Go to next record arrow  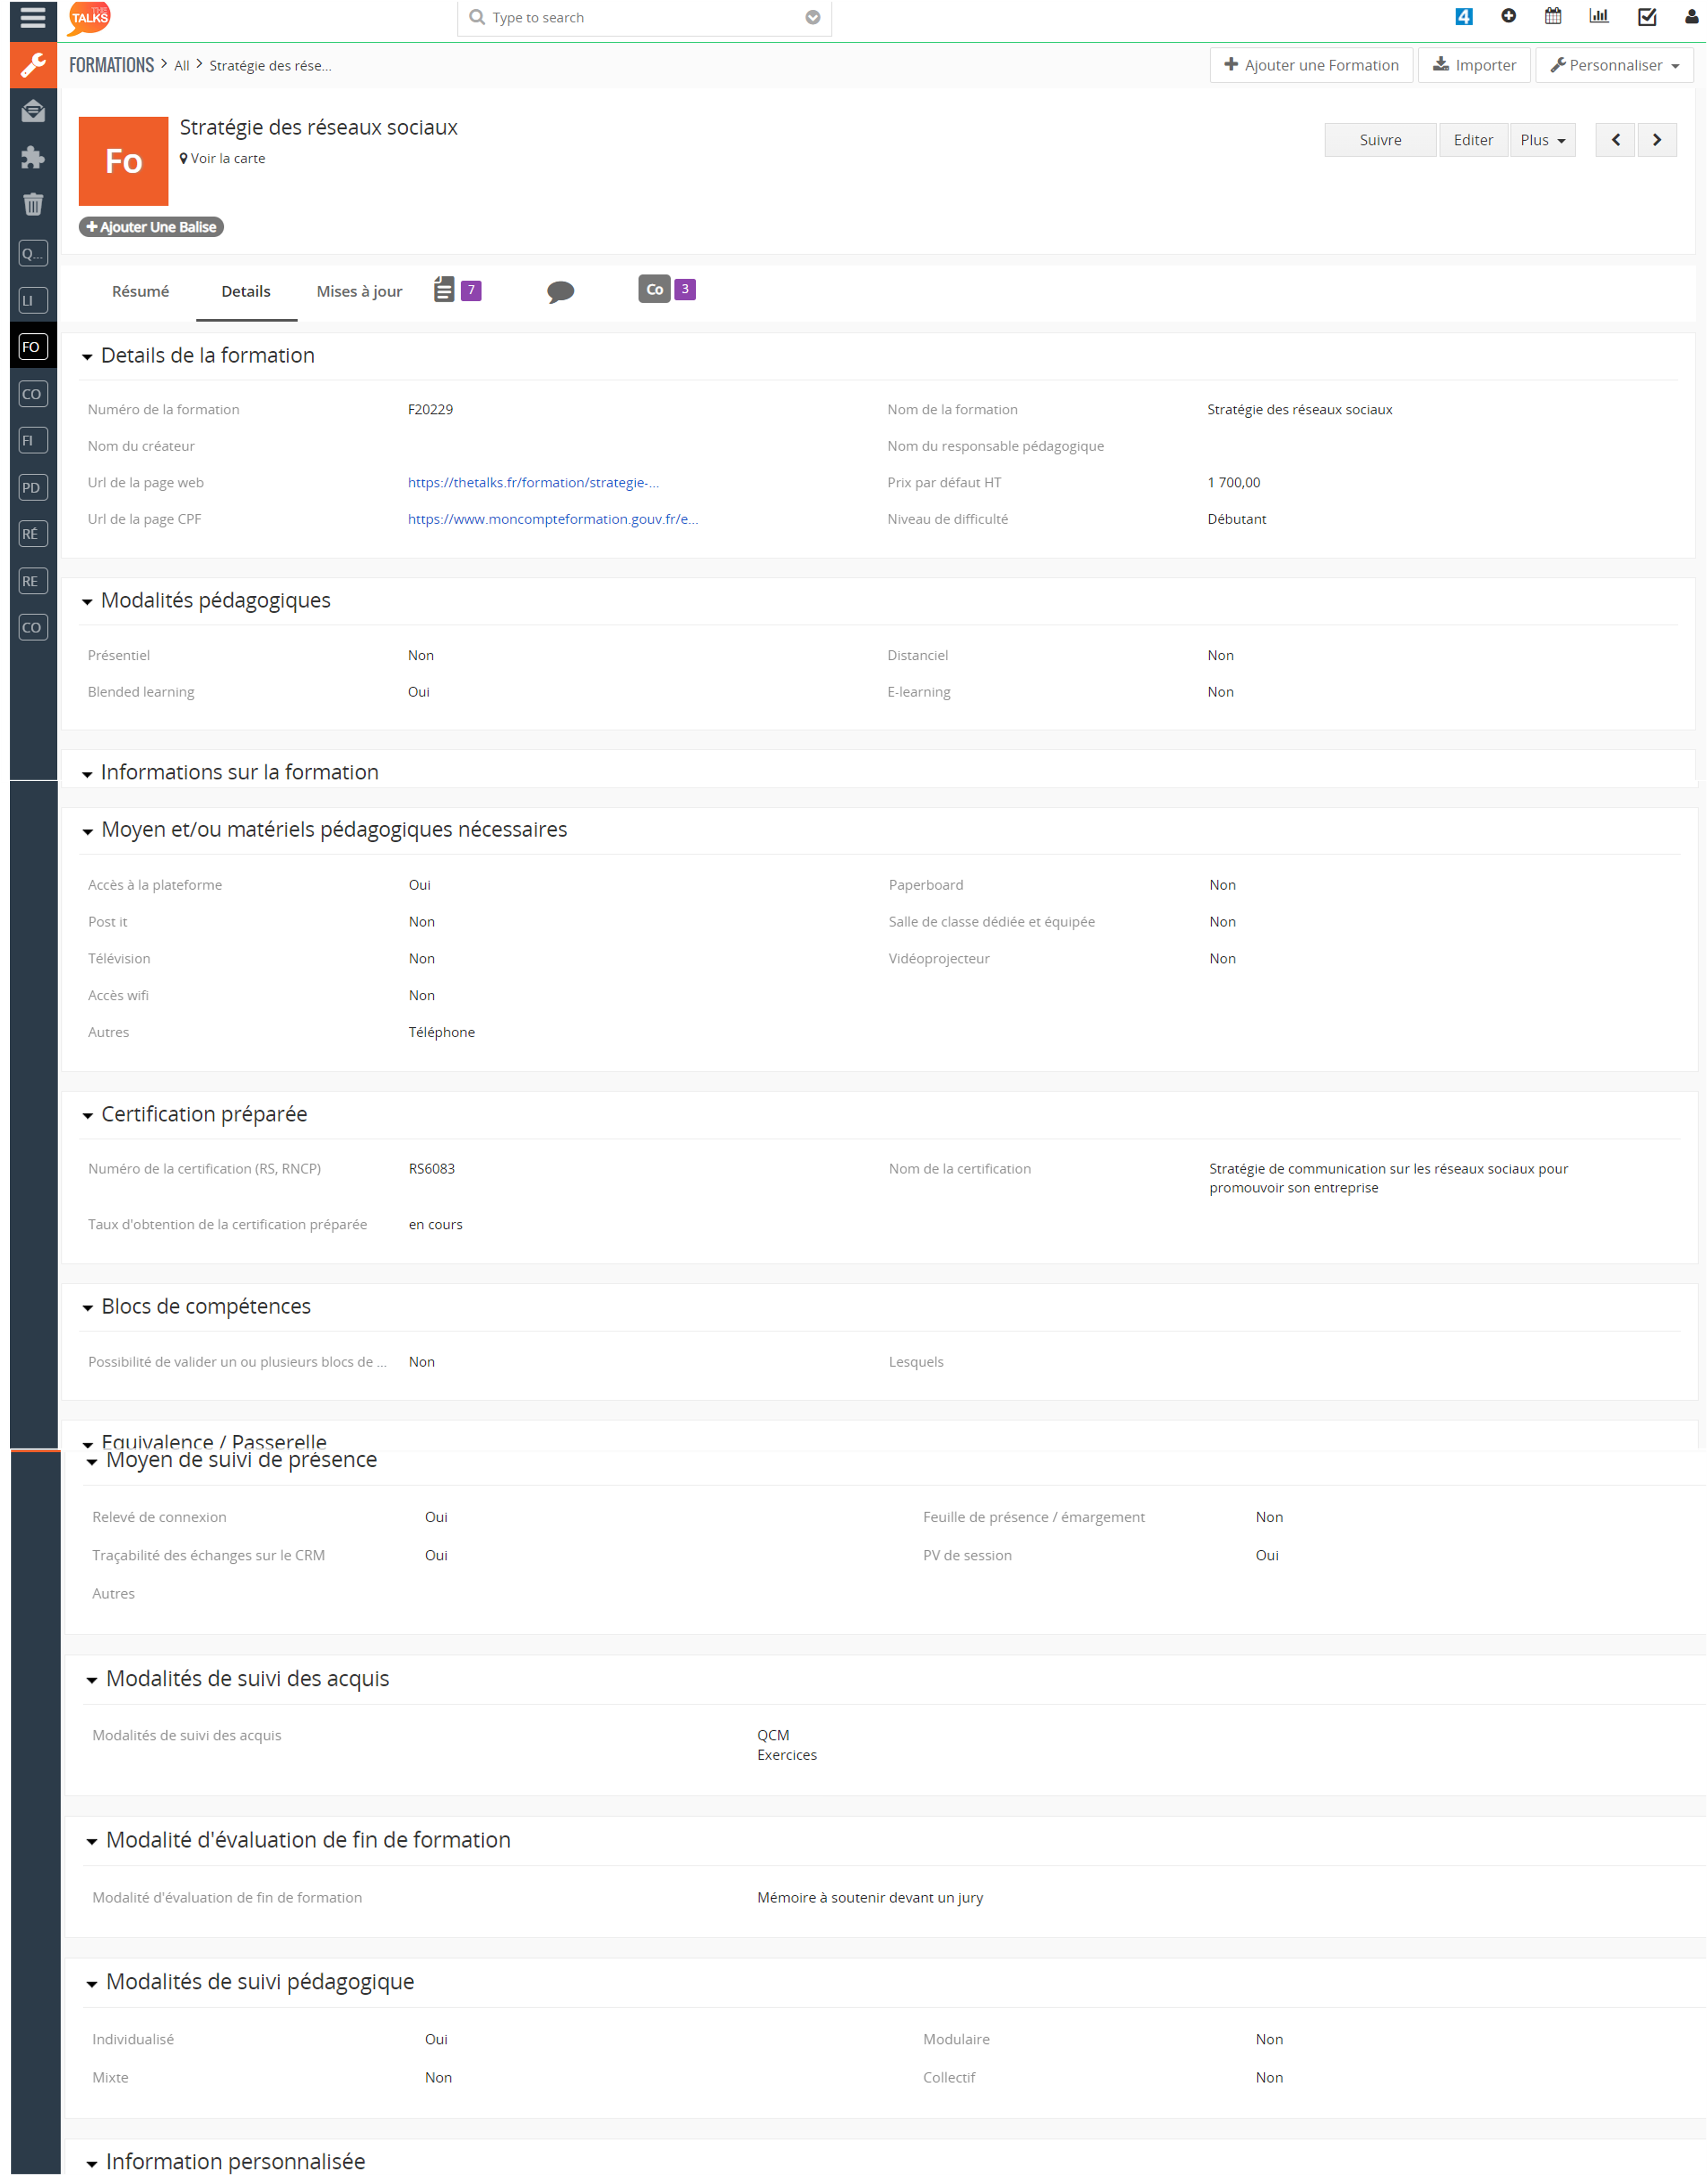1657,140
